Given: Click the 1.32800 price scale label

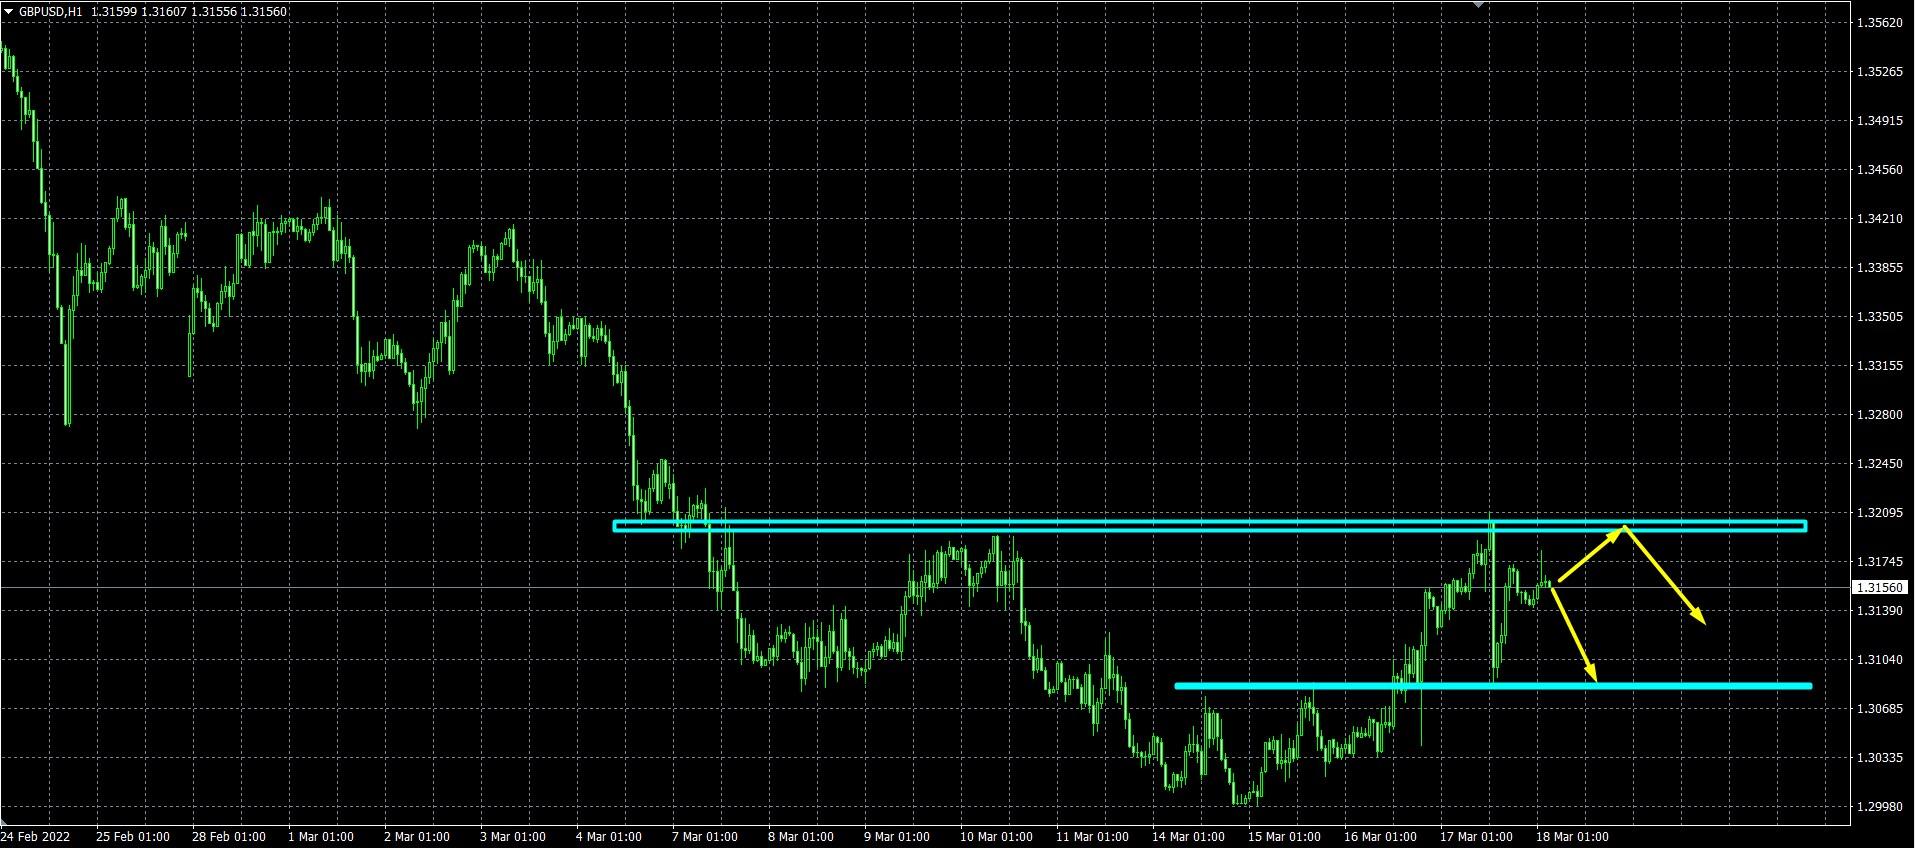Looking at the screenshot, I should pos(1879,415).
